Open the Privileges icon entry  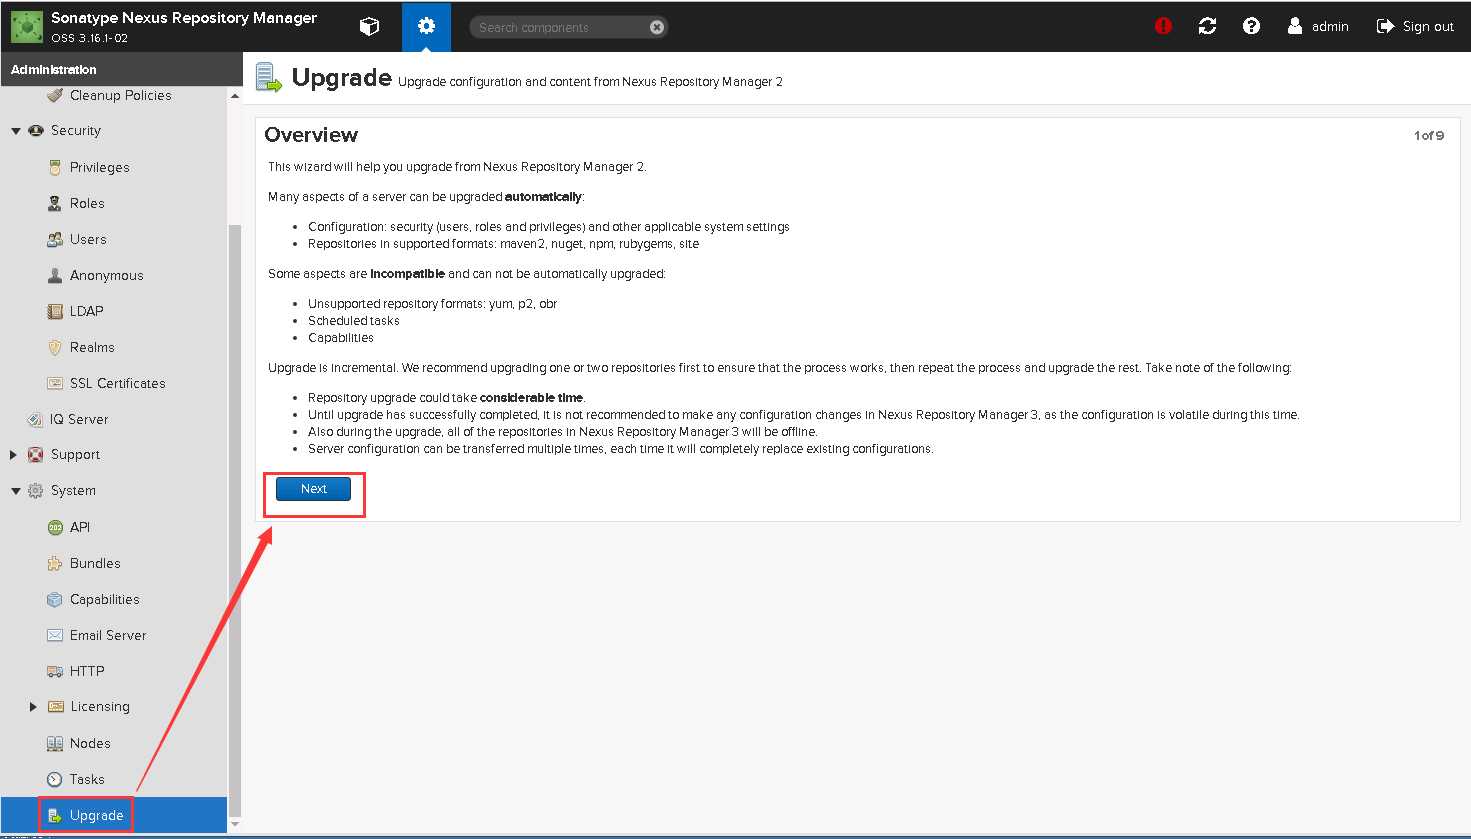pyautogui.click(x=55, y=167)
